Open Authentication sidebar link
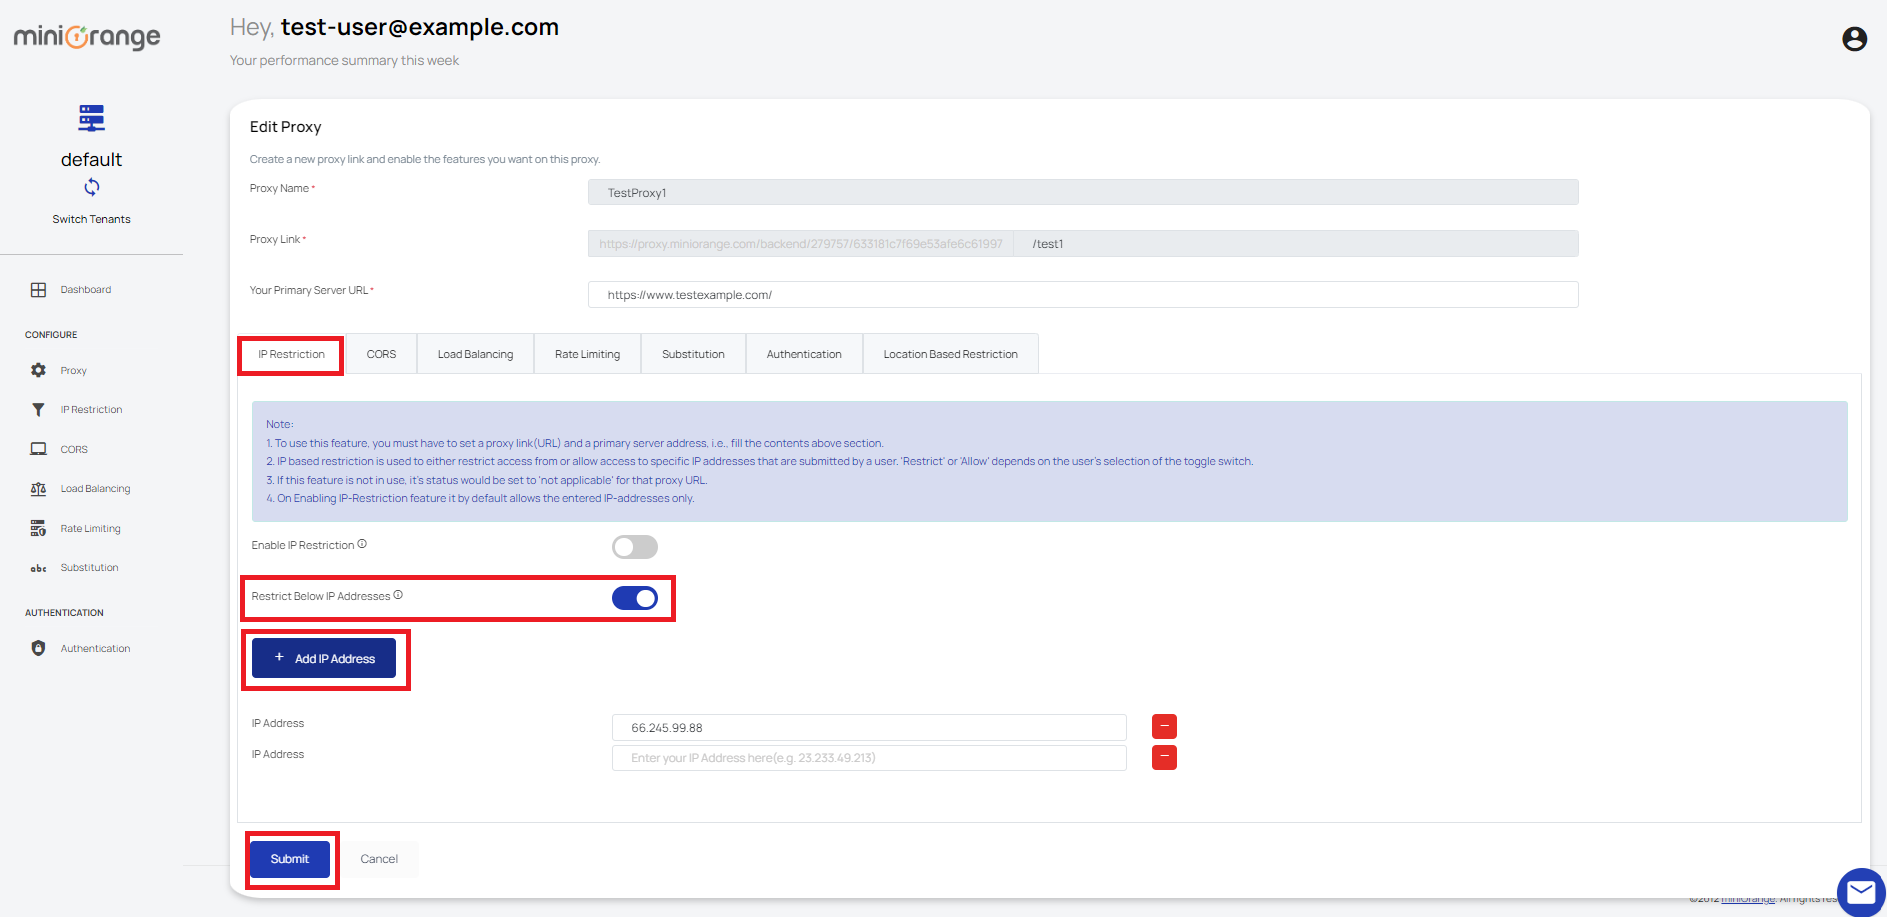This screenshot has height=917, width=1887. [95, 649]
